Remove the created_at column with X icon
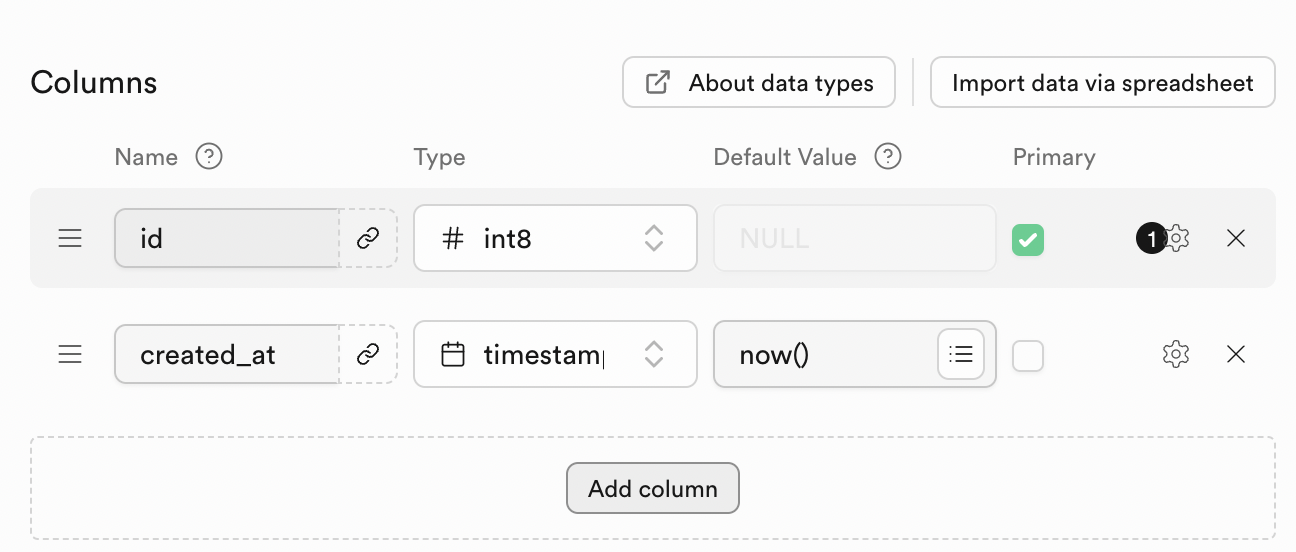 1236,354
